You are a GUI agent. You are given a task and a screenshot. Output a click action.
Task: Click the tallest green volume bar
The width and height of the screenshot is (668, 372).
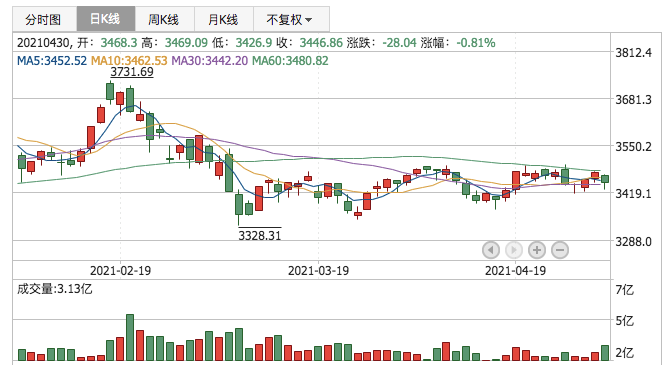[x=130, y=337]
